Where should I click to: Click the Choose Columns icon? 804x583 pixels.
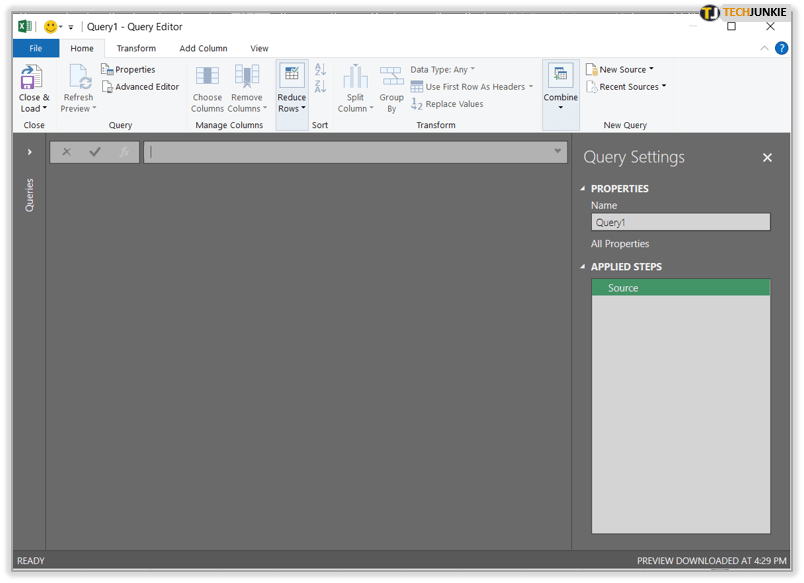[207, 77]
